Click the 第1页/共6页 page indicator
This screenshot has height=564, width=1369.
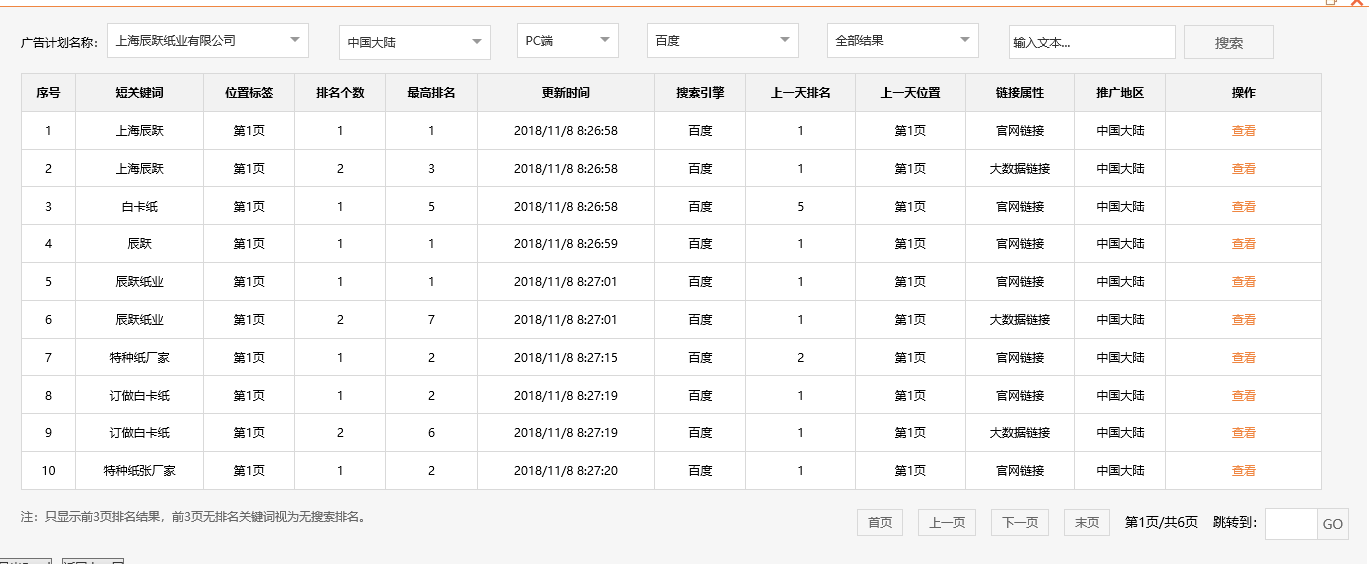click(1161, 522)
